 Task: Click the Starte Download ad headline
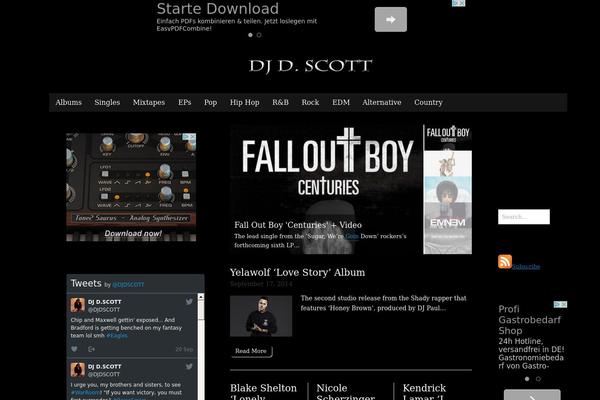pos(217,9)
